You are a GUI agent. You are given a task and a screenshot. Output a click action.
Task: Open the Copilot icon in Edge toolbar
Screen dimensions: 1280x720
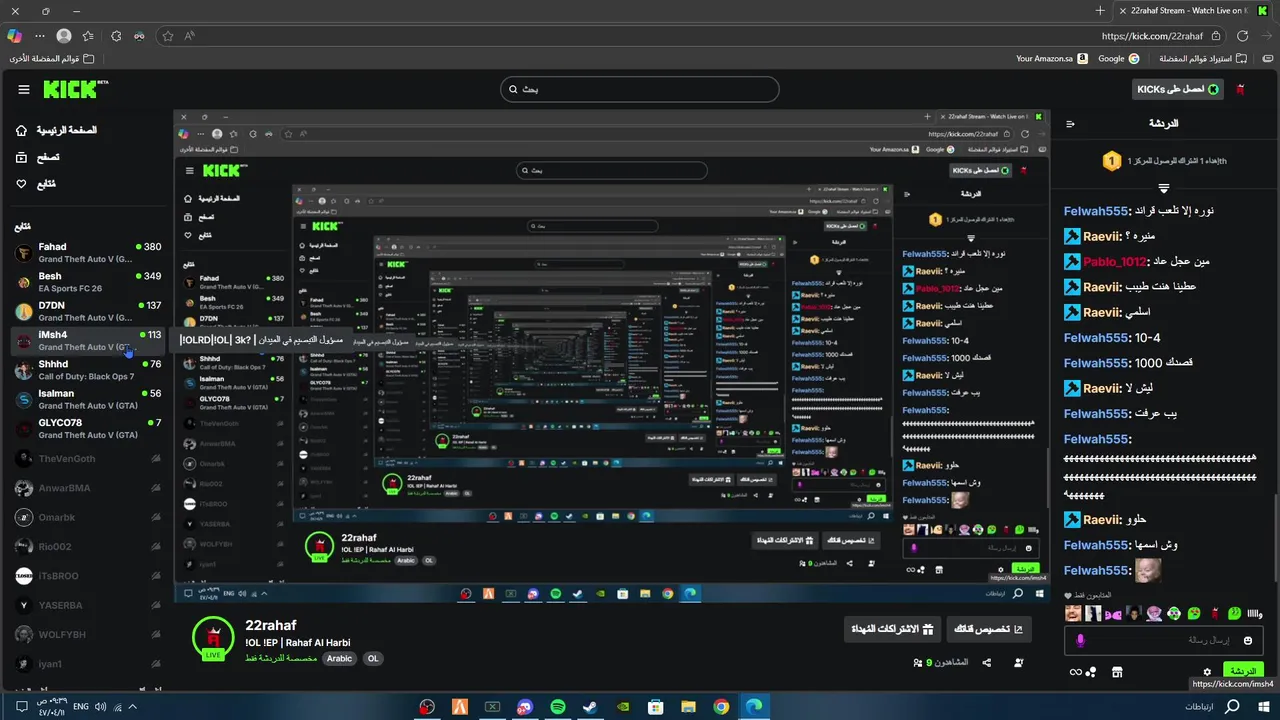[x=14, y=36]
